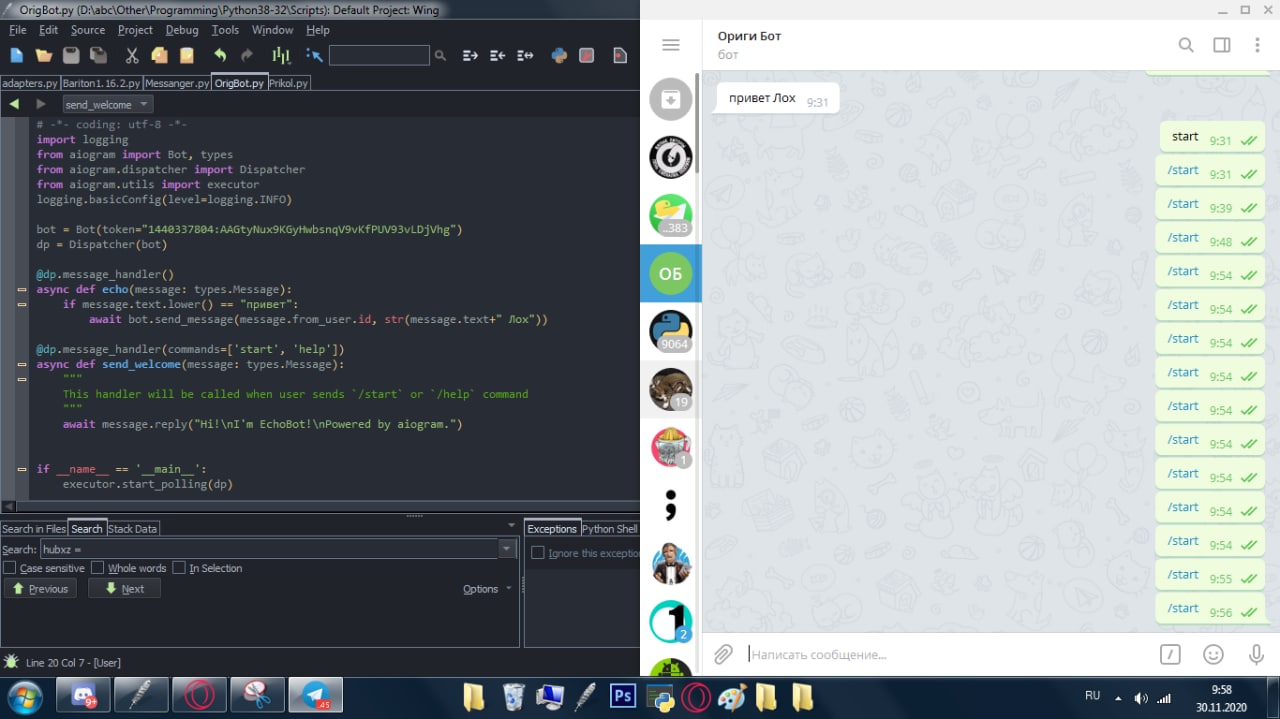Record a voice message with microphone icon

(x=1256, y=655)
